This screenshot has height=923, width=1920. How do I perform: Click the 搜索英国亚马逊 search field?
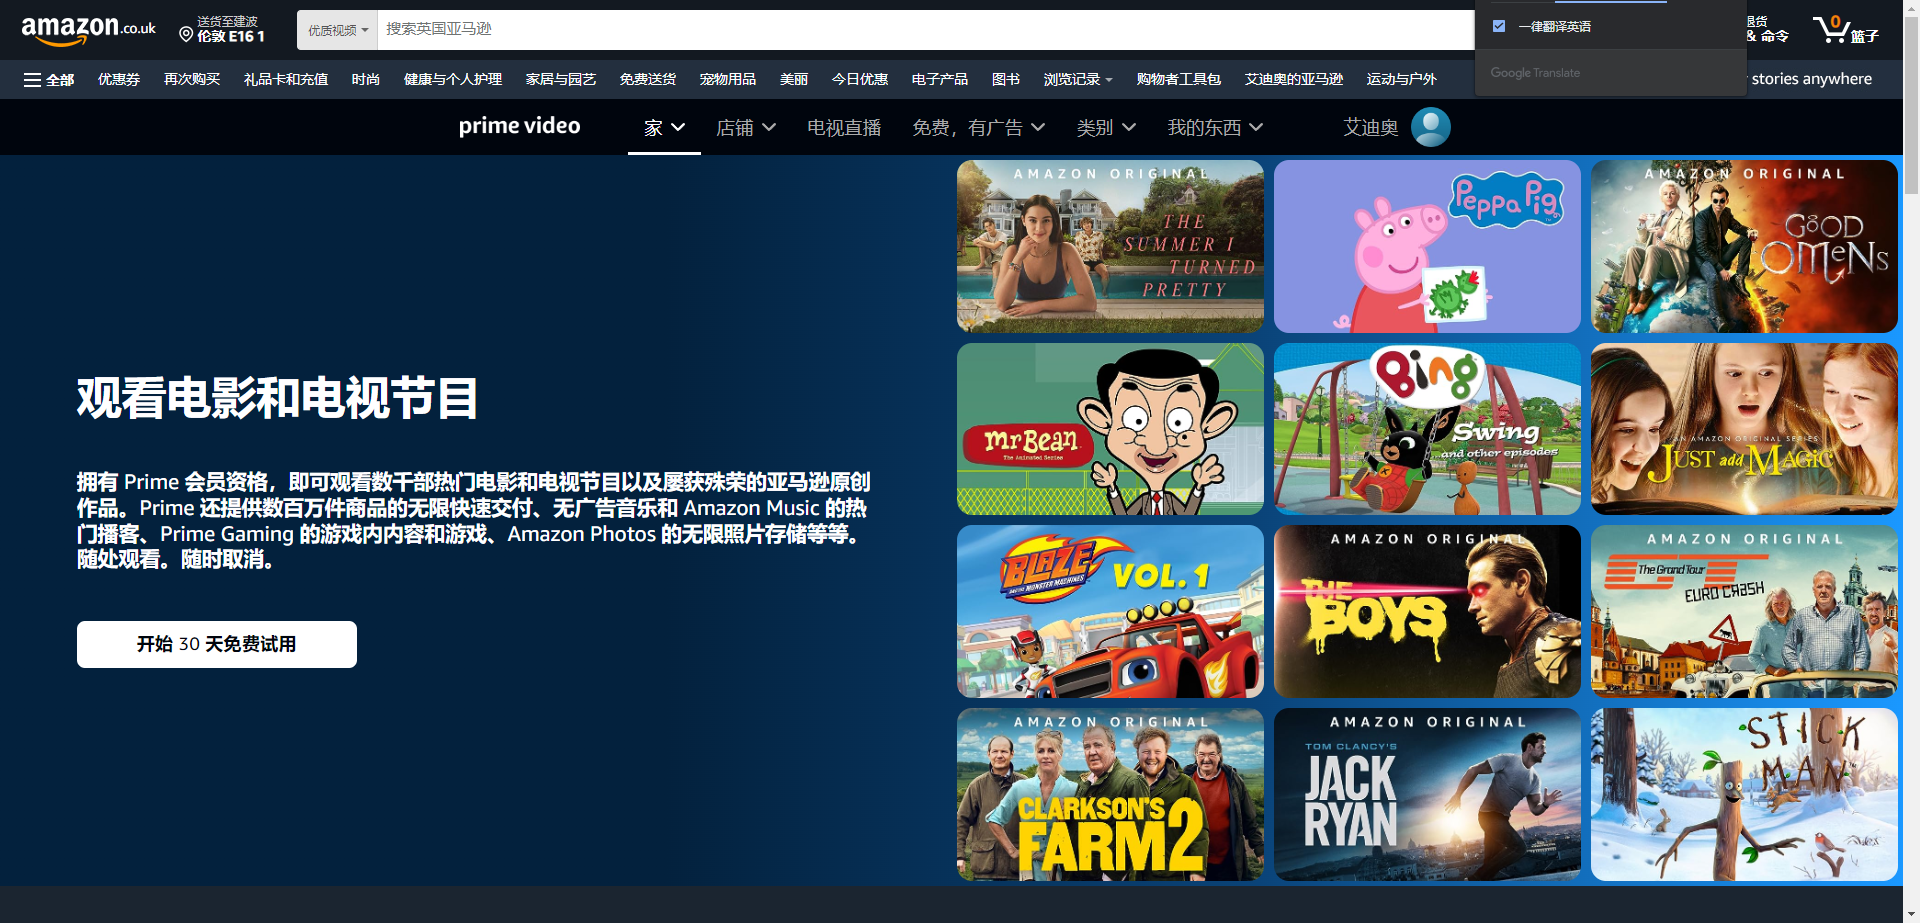[925, 30]
